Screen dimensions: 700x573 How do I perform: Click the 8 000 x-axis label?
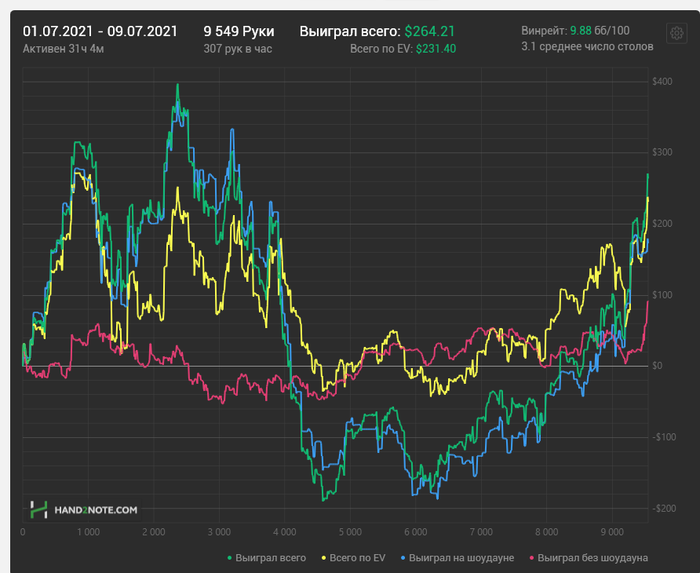547,532
